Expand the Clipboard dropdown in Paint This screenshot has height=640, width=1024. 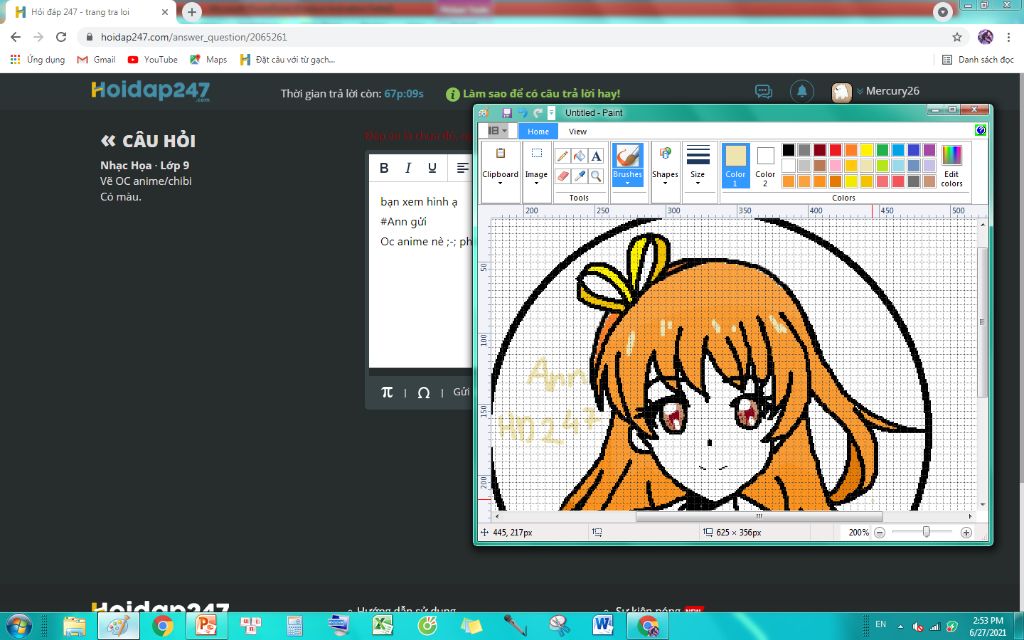500,182
